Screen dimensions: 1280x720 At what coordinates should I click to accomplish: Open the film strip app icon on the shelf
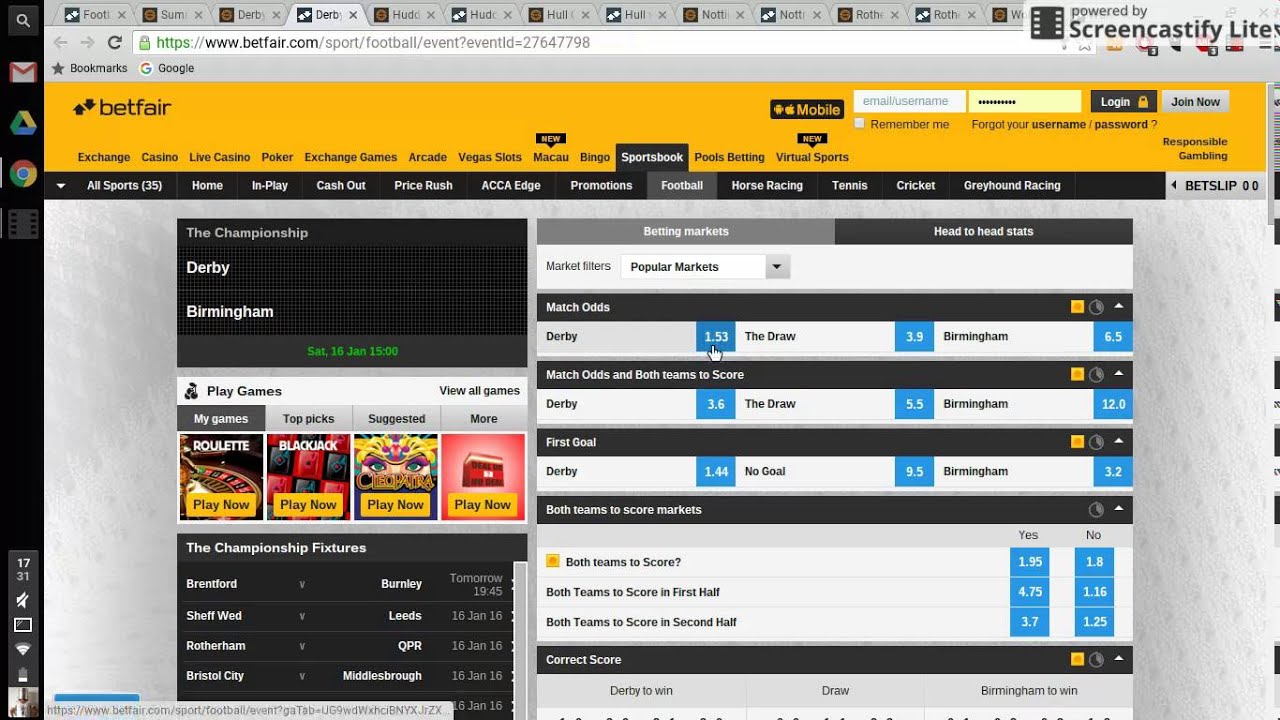coord(22,224)
